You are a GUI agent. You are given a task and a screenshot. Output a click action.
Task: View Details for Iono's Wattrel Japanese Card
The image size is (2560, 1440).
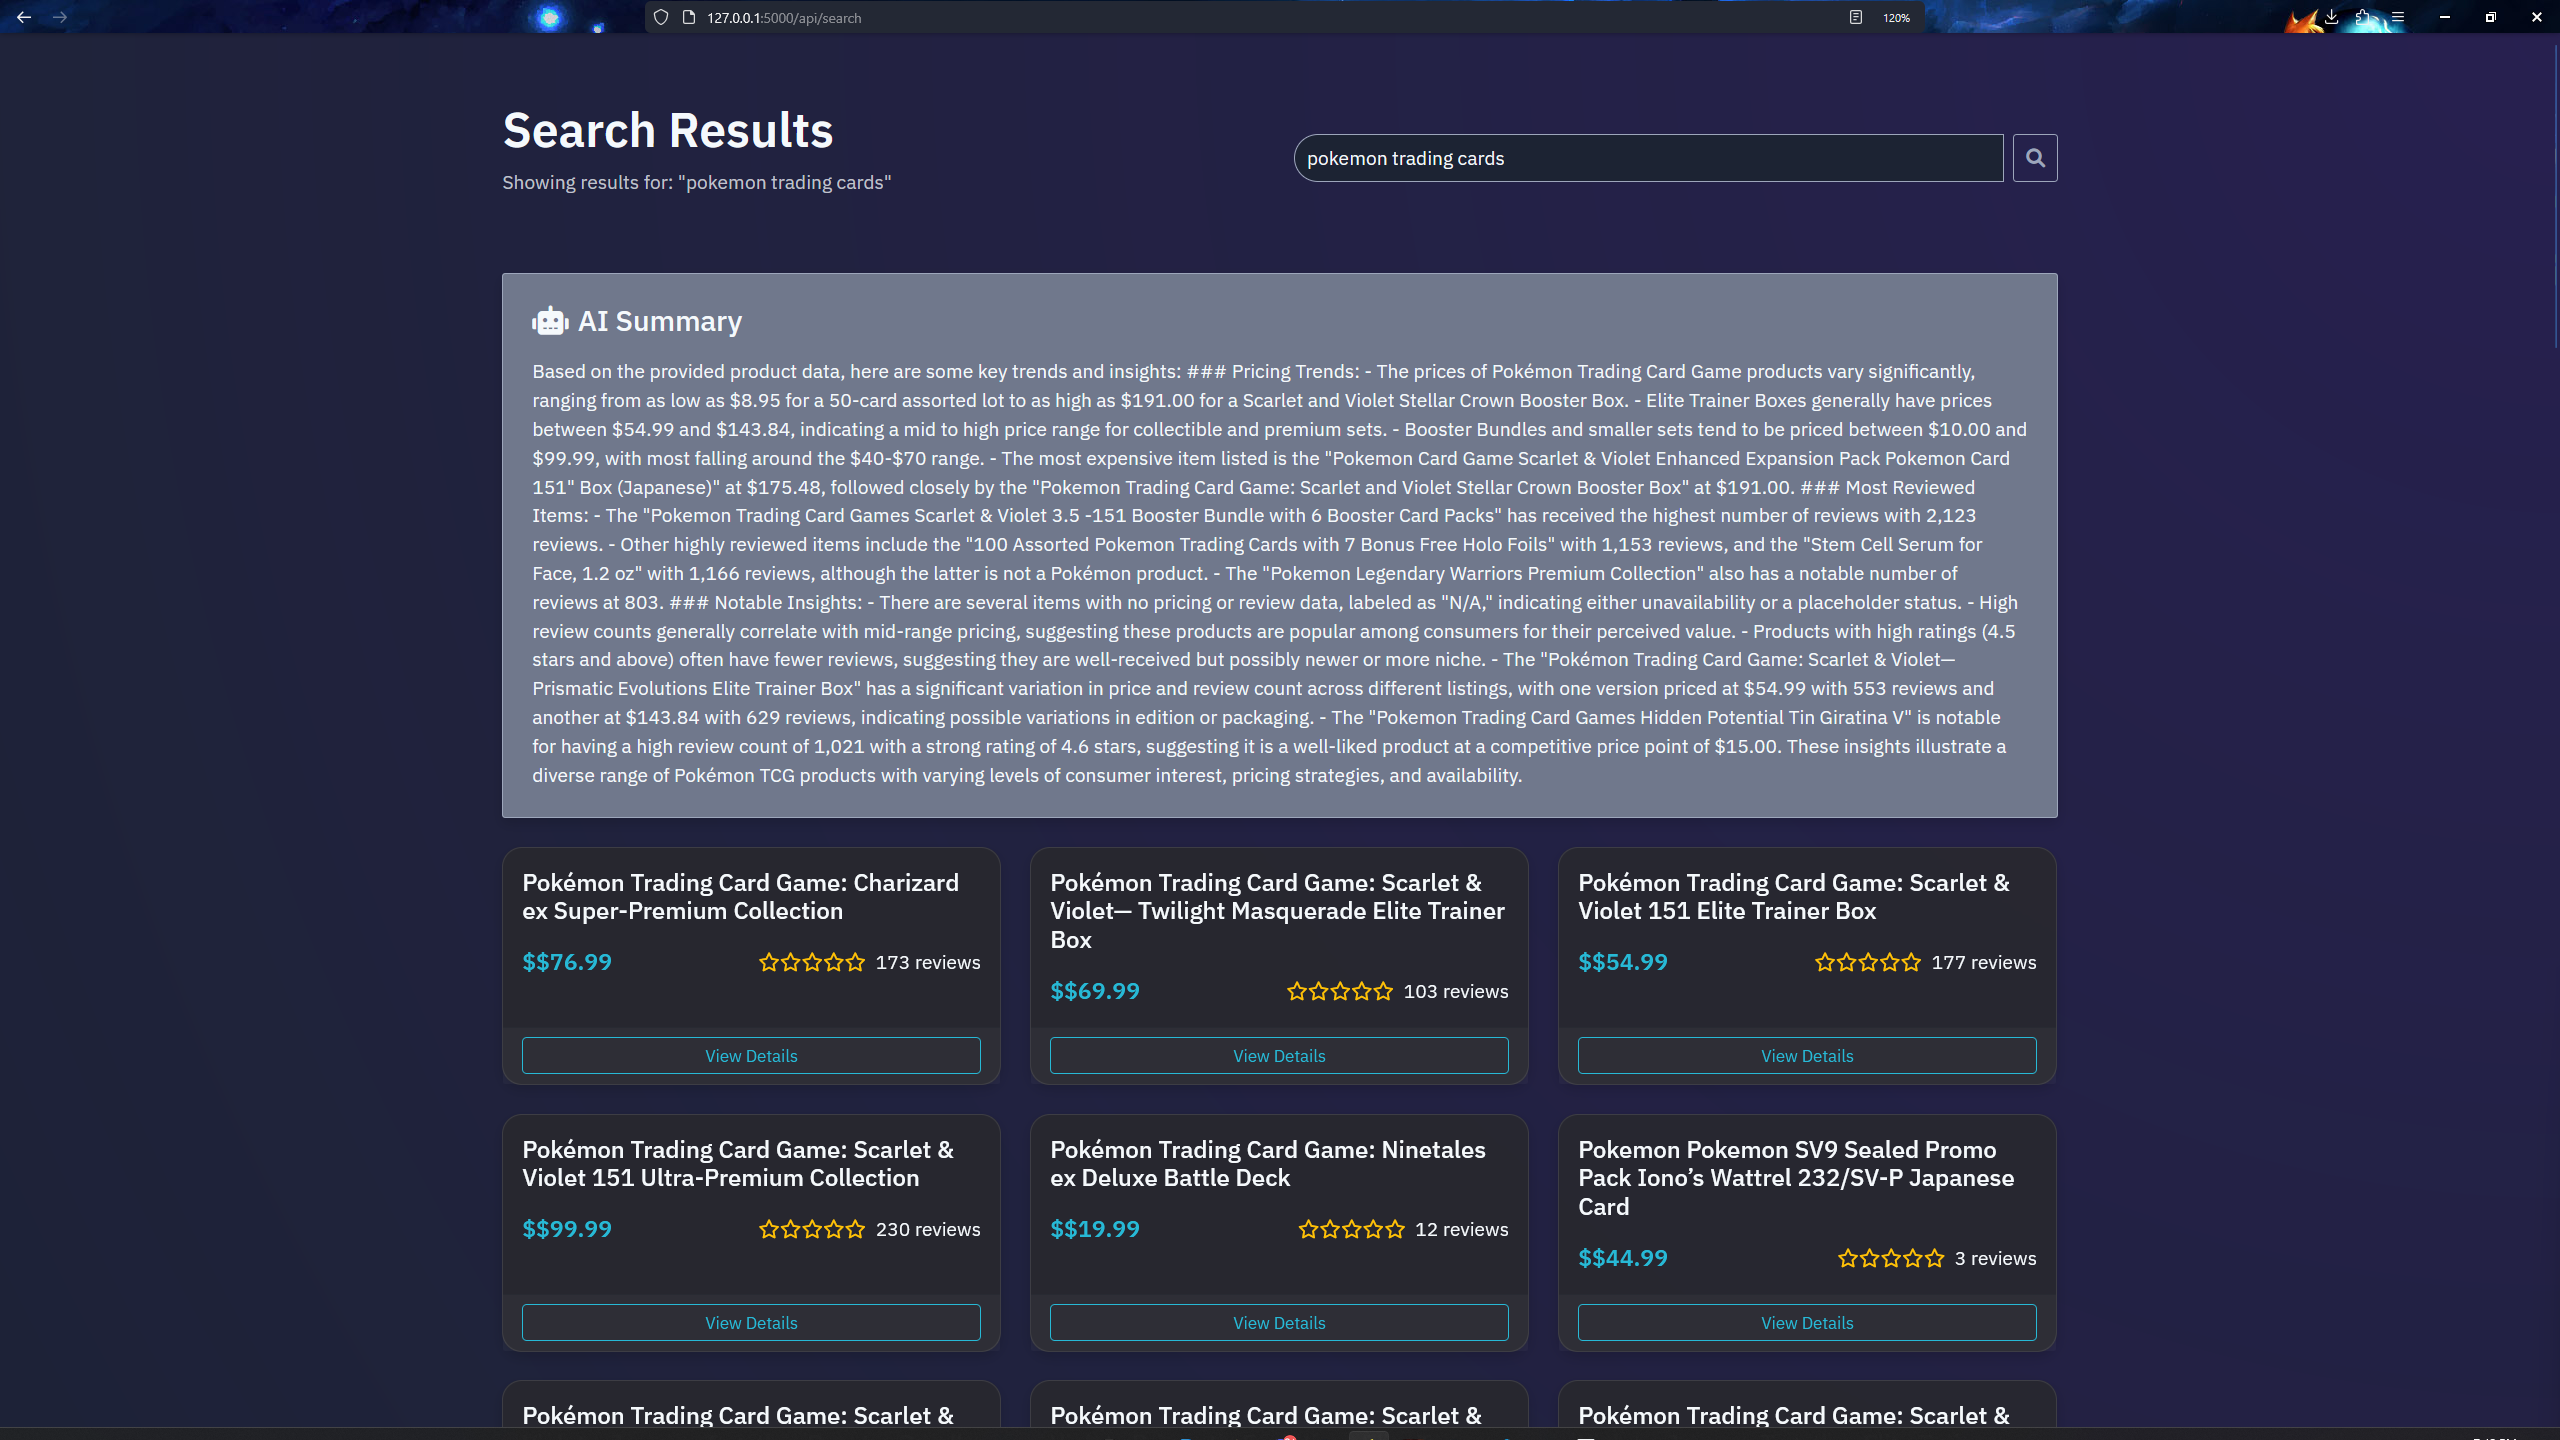[x=1807, y=1323]
